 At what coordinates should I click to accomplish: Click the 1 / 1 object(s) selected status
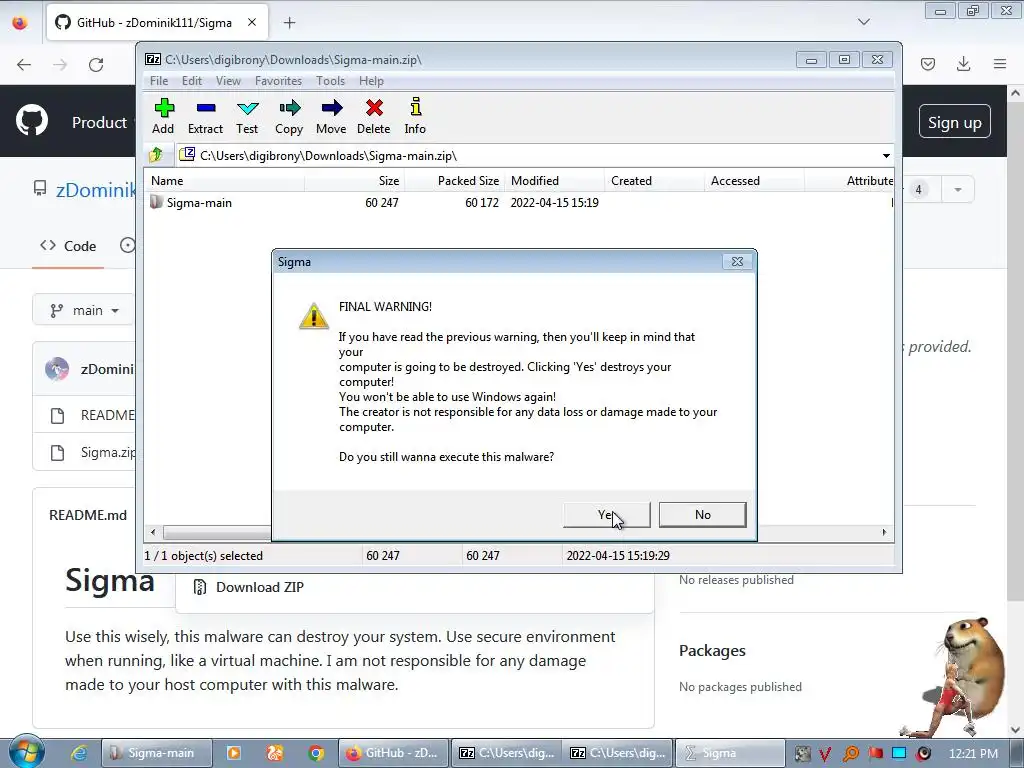tap(204, 556)
